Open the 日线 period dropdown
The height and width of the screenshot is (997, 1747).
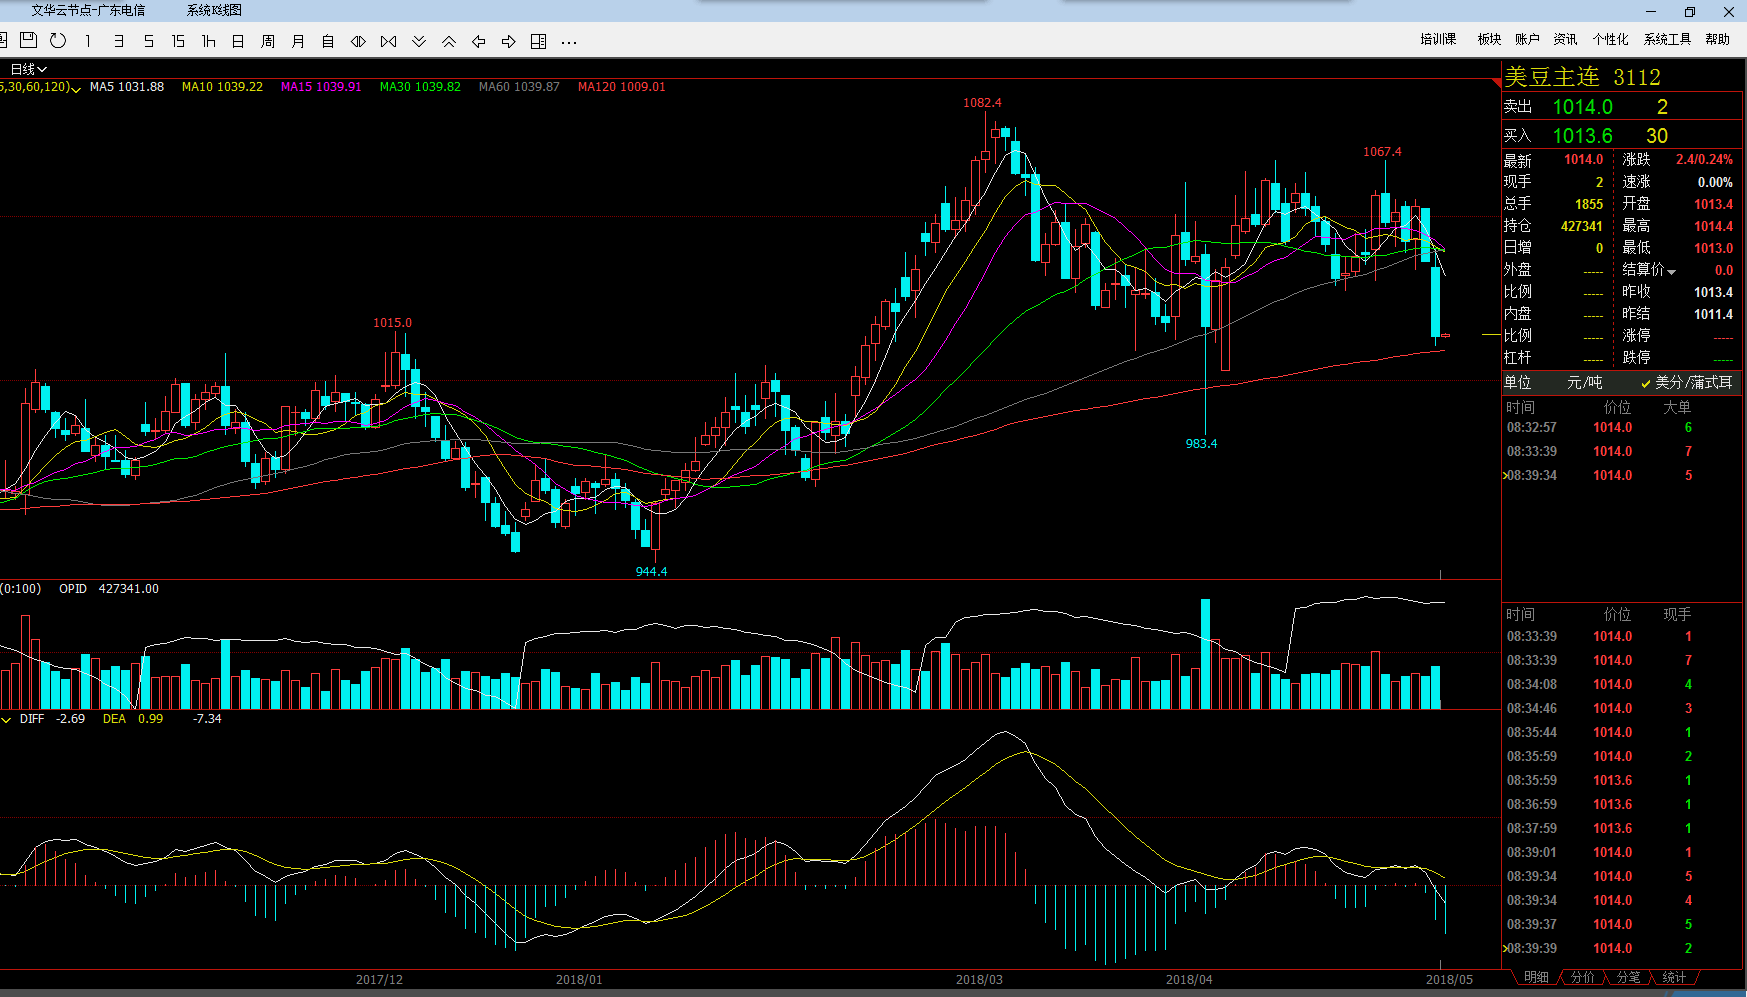[28, 69]
